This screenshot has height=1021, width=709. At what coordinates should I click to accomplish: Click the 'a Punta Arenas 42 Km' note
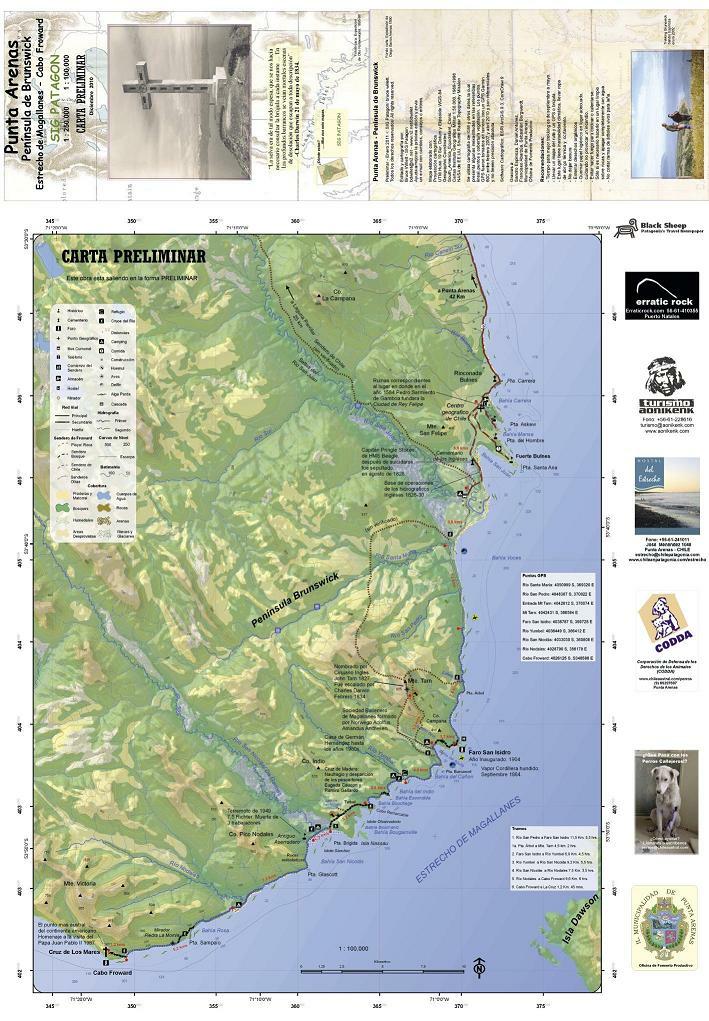coord(457,293)
